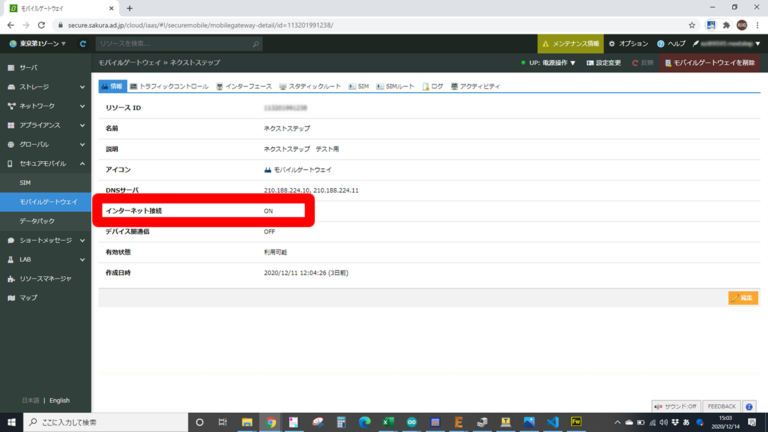
Task: Open メンテナンス情報 notice button
Action: pyautogui.click(x=571, y=44)
